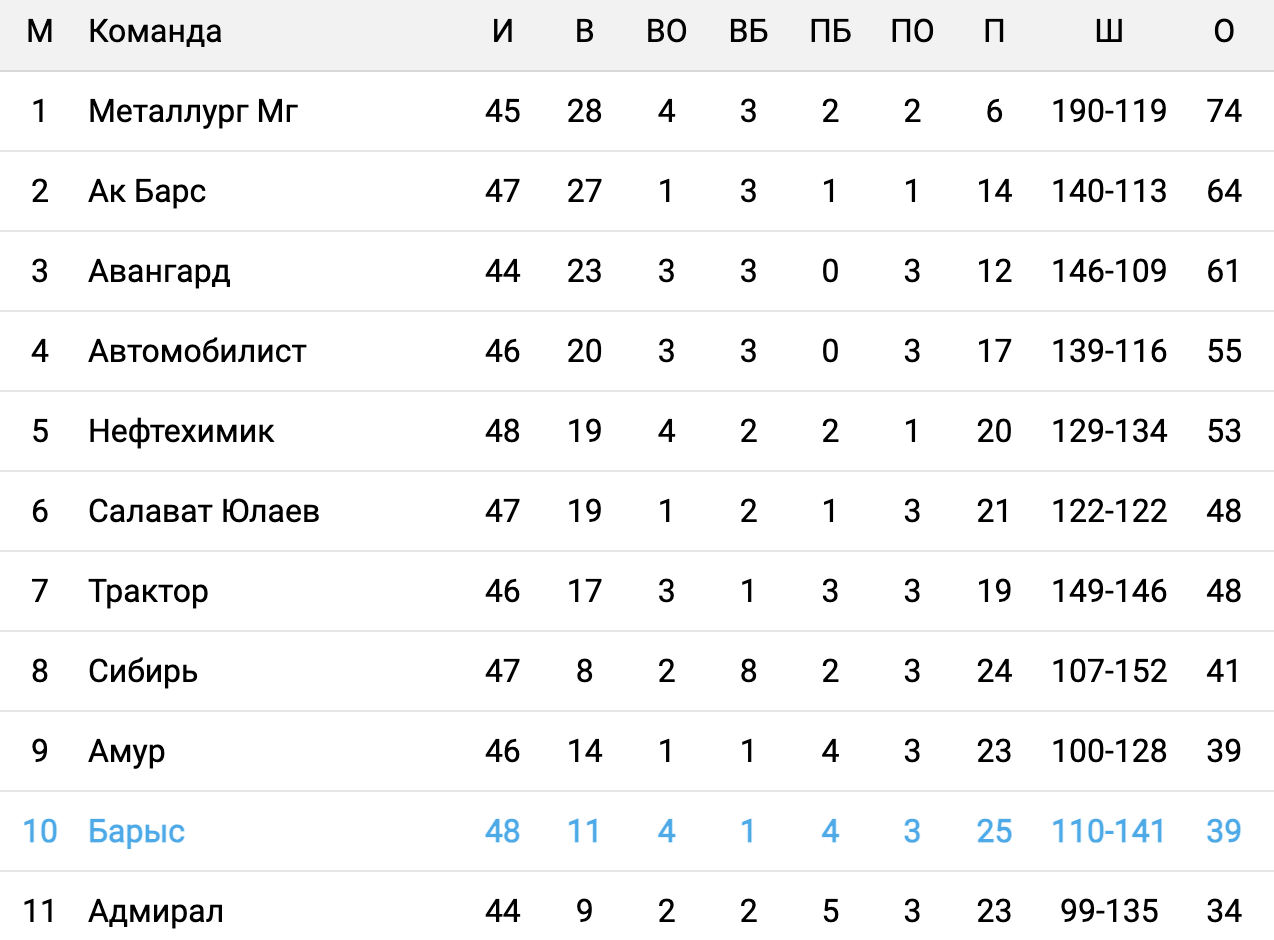Open the Амур team link
1274x940 pixels.
126,751
